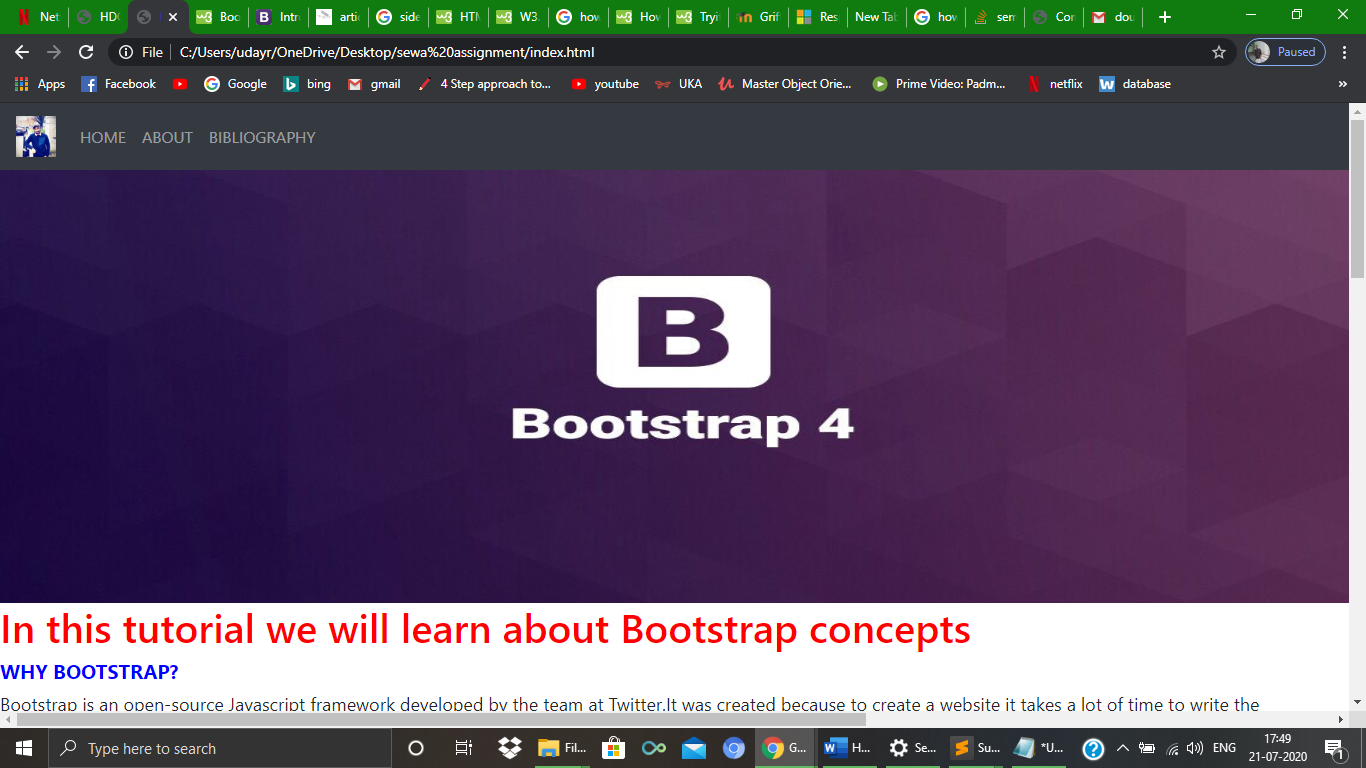Open the Facebook bookmark

[x=118, y=84]
